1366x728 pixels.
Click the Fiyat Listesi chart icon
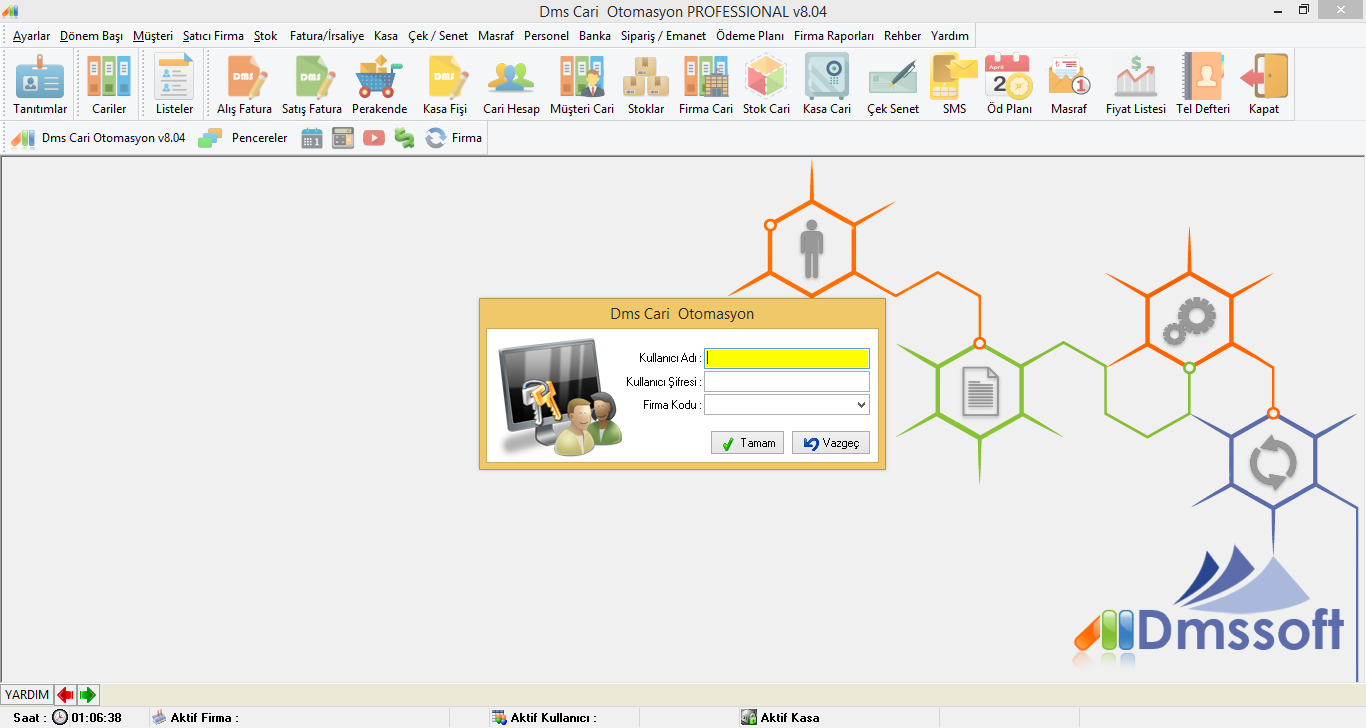tap(1135, 77)
